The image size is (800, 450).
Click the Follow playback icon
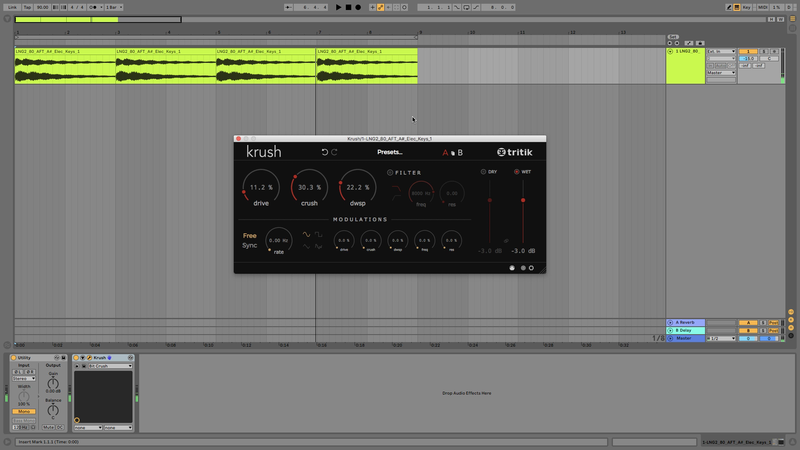point(289,7)
